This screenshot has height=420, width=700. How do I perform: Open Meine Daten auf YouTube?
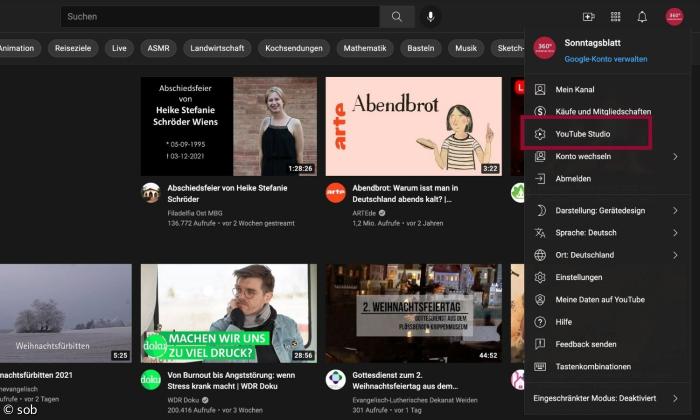(x=607, y=299)
